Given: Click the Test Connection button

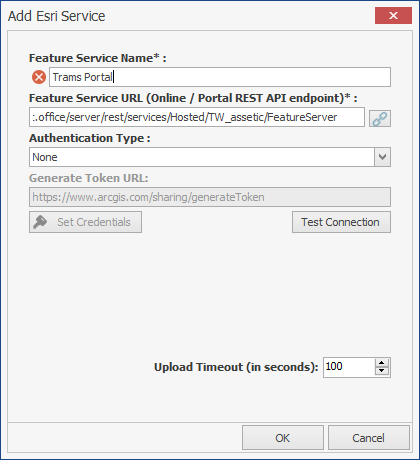Looking at the screenshot, I should (341, 222).
